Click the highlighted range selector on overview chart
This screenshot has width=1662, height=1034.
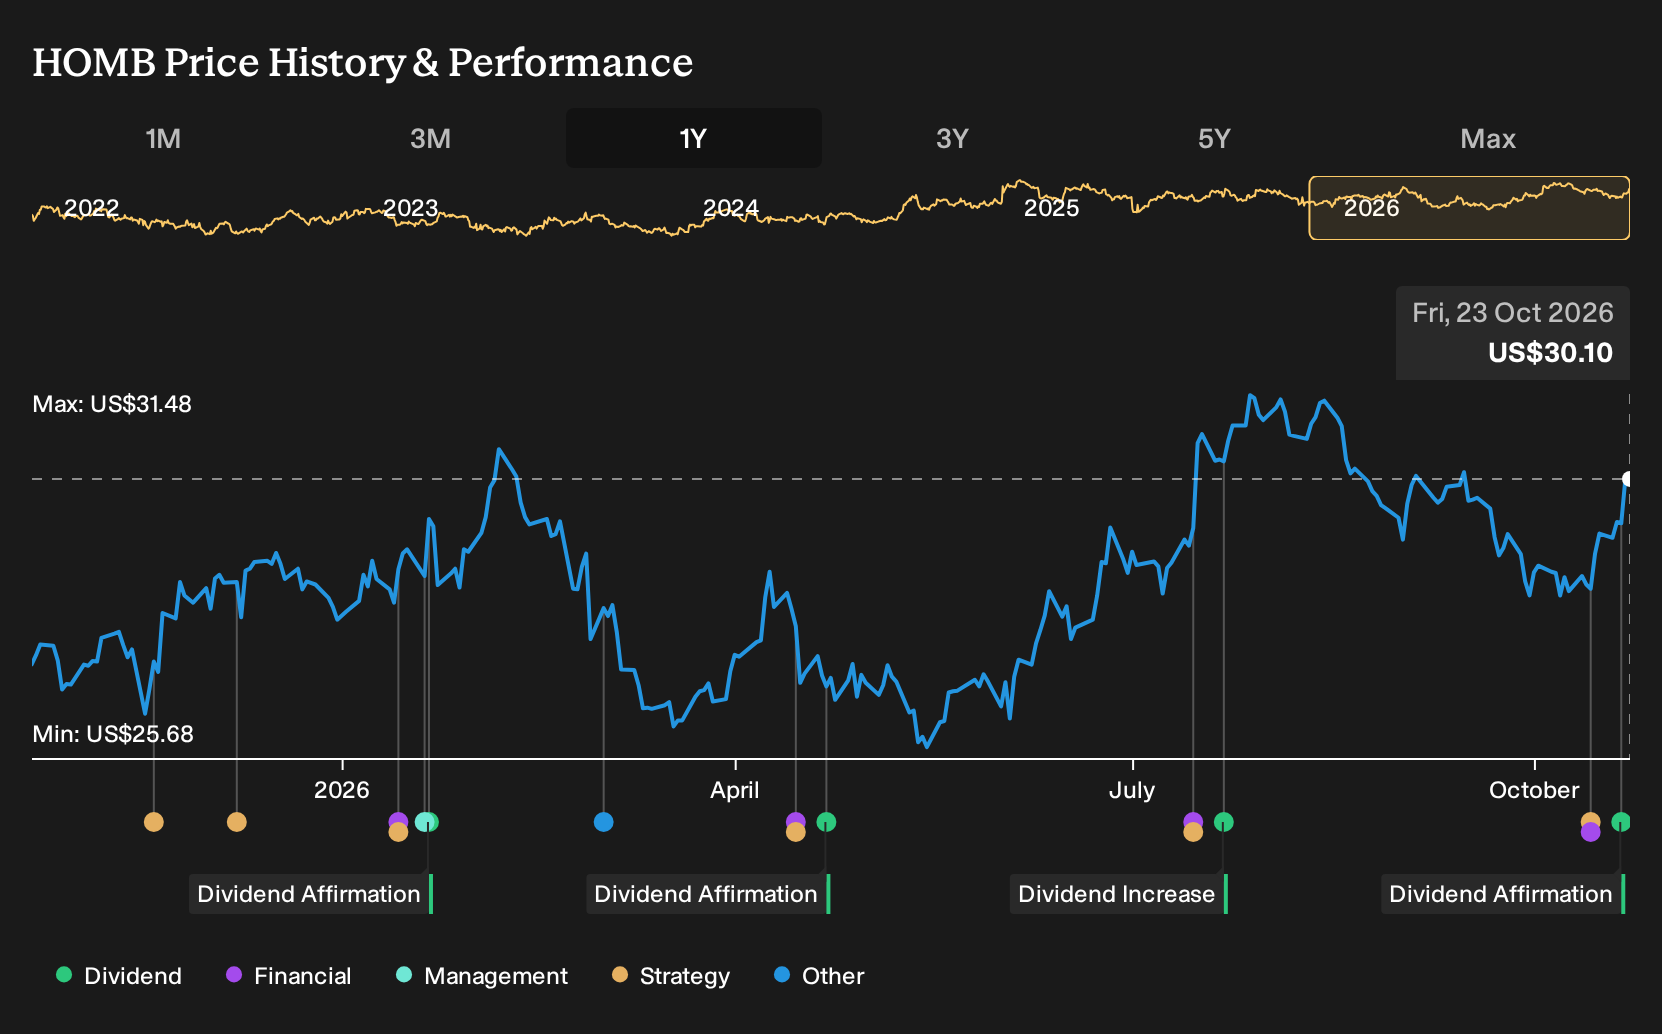(x=1469, y=208)
